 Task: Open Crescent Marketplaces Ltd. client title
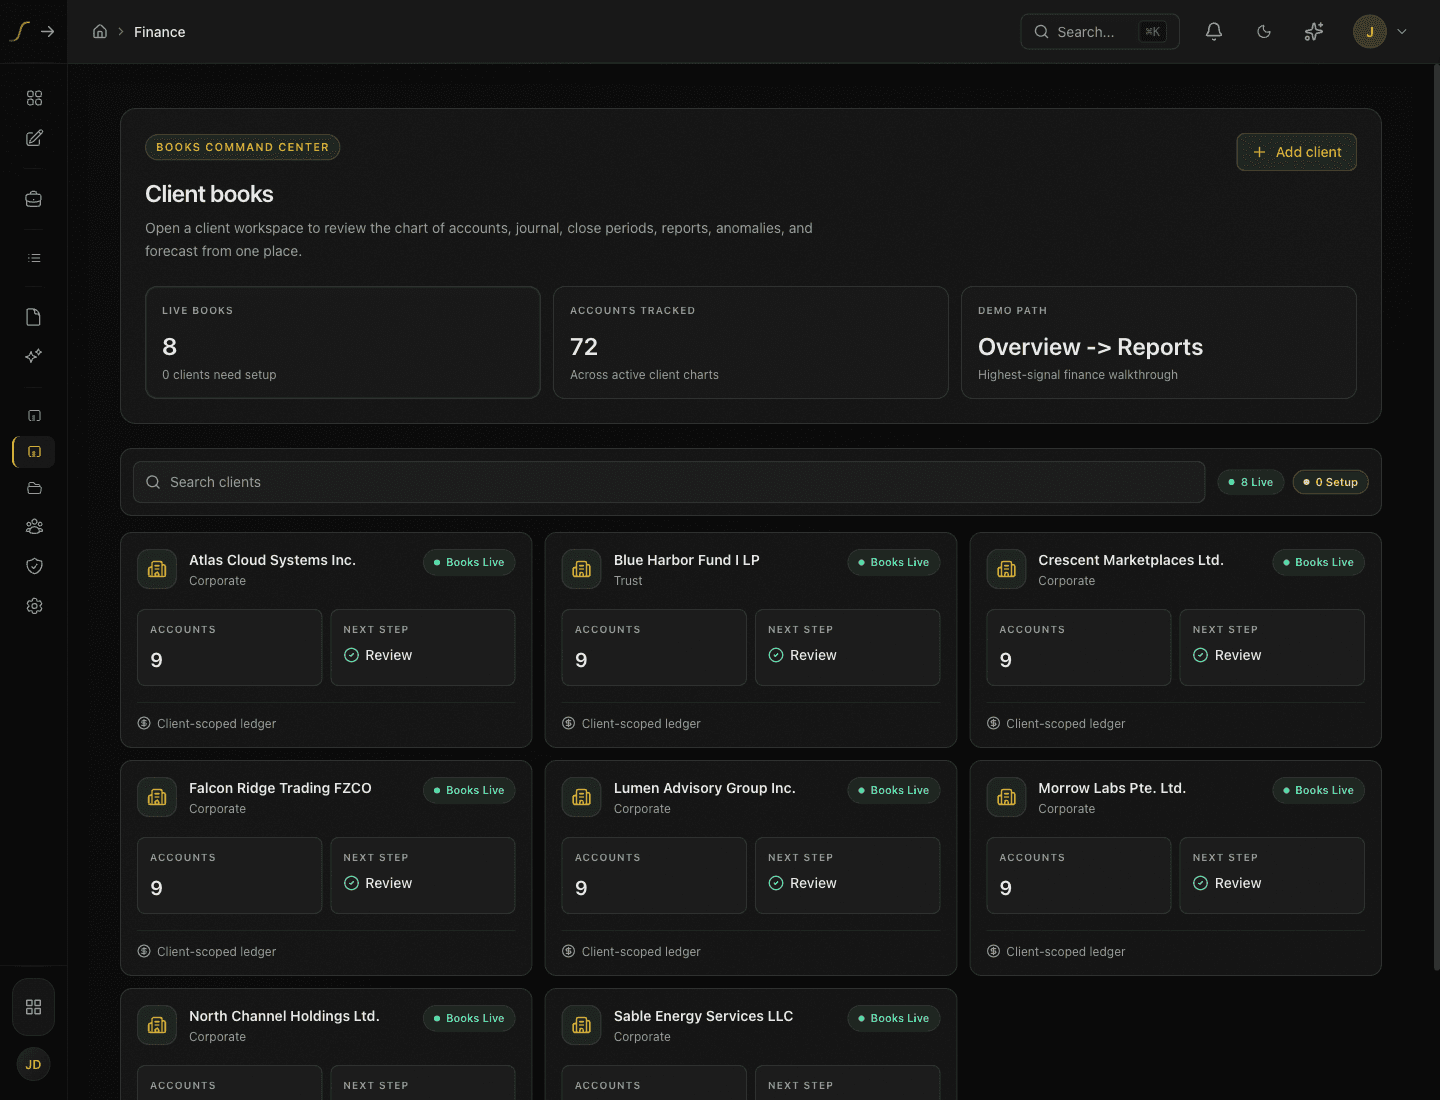click(1131, 560)
